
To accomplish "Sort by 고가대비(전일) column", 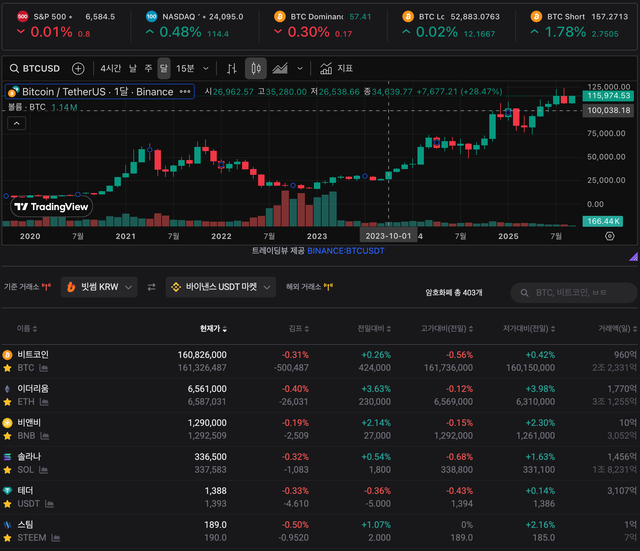I will [447, 329].
